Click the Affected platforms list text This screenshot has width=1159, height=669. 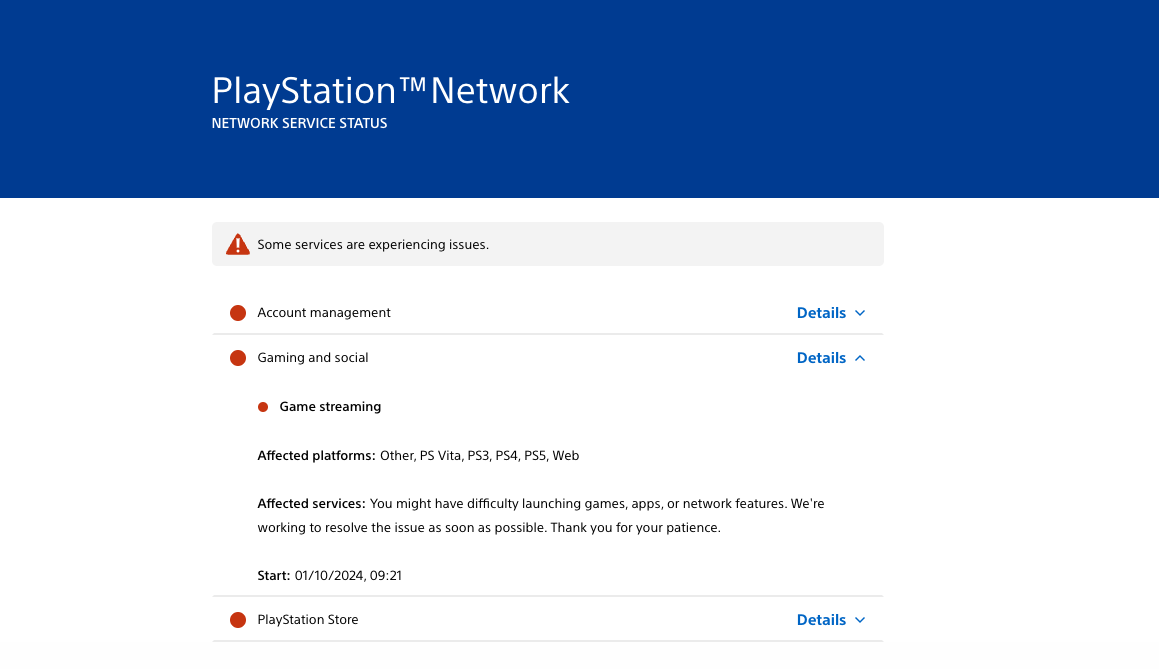[x=480, y=456]
